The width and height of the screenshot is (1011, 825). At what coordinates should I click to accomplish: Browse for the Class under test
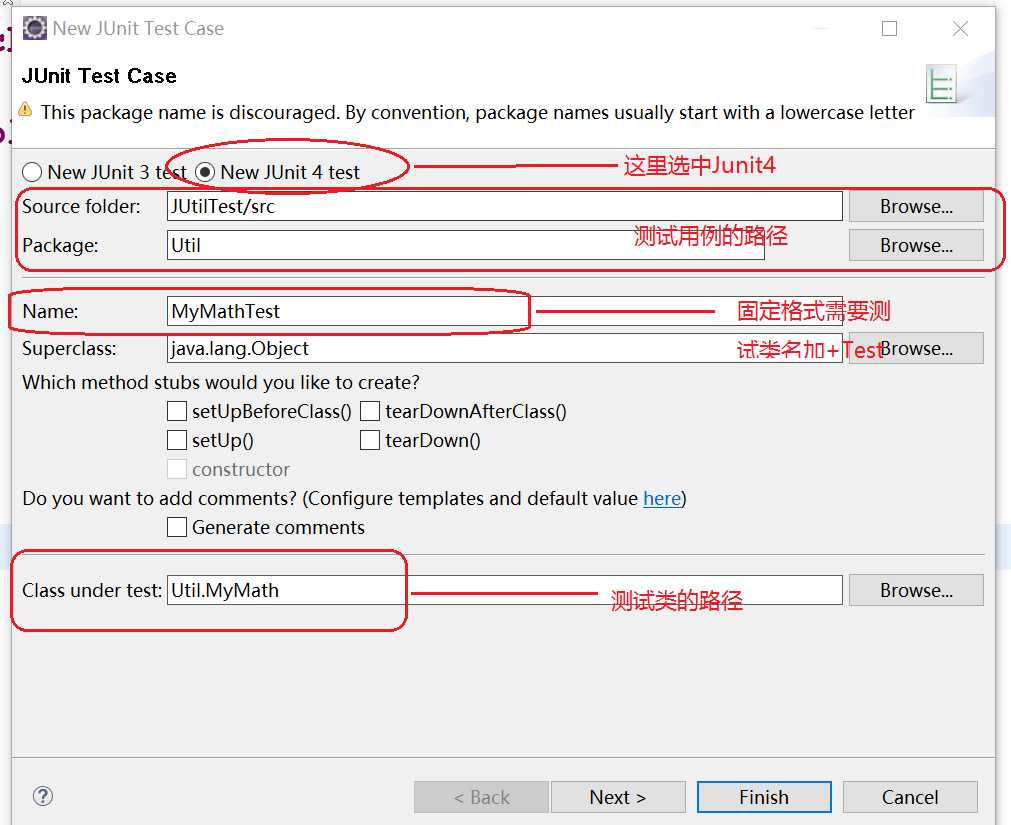click(x=916, y=590)
